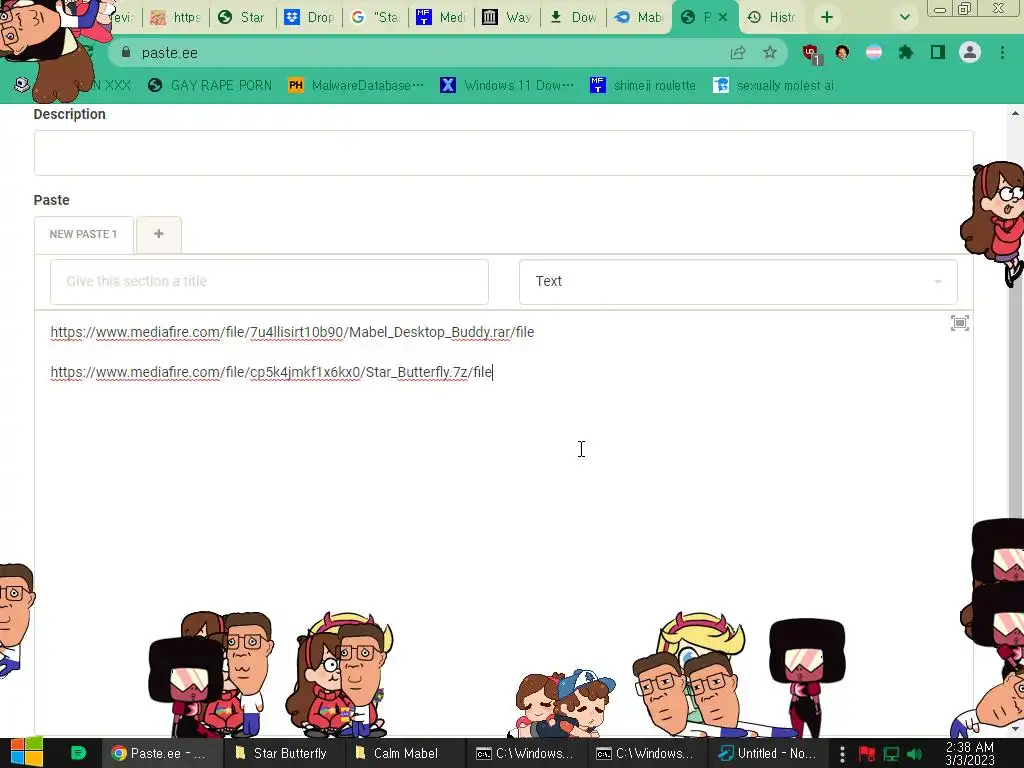1024x768 pixels.
Task: Switch to the 'Mab' tab
Action: coord(639,18)
